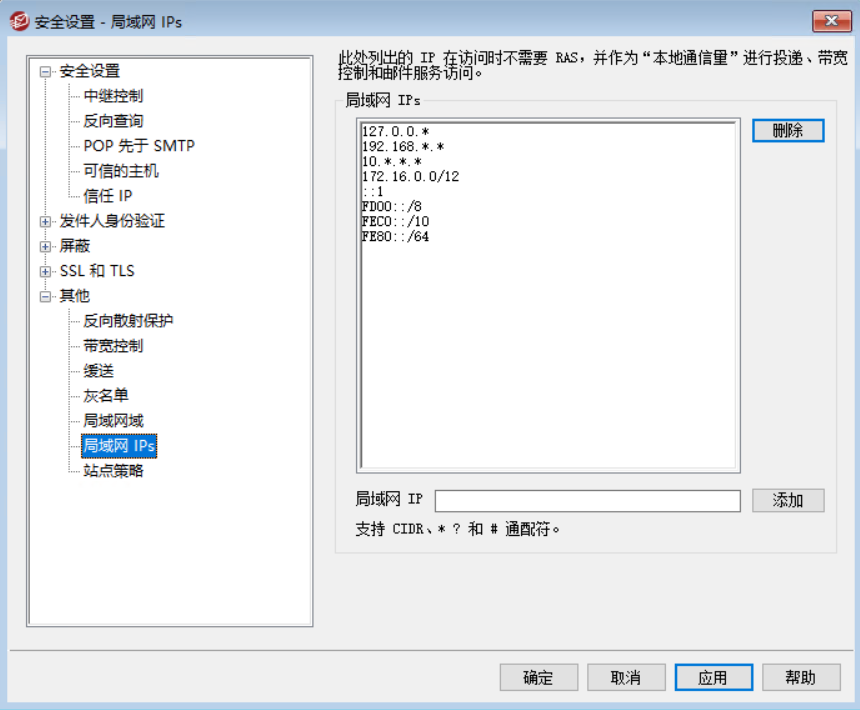This screenshot has width=860, height=710.
Task: Expand the 发件人身份验证 node
Action: [46, 222]
